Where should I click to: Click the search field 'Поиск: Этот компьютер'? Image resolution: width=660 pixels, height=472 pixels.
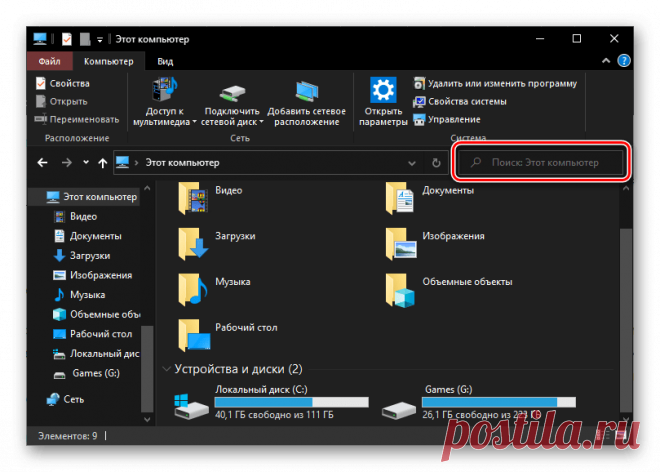541,163
